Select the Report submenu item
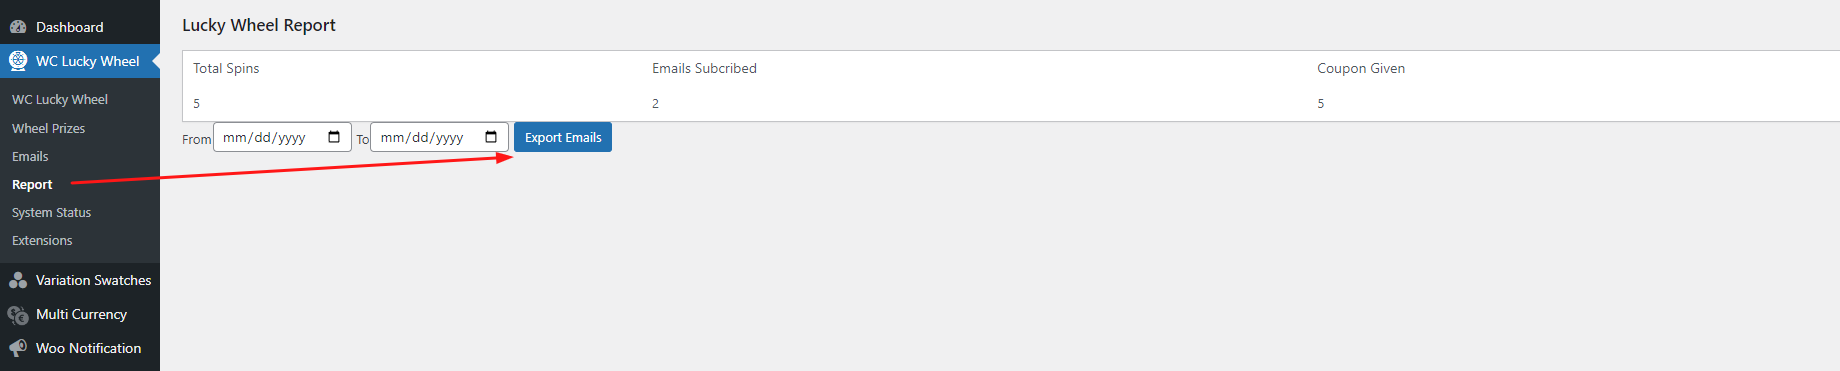This screenshot has width=1840, height=371. 32,184
